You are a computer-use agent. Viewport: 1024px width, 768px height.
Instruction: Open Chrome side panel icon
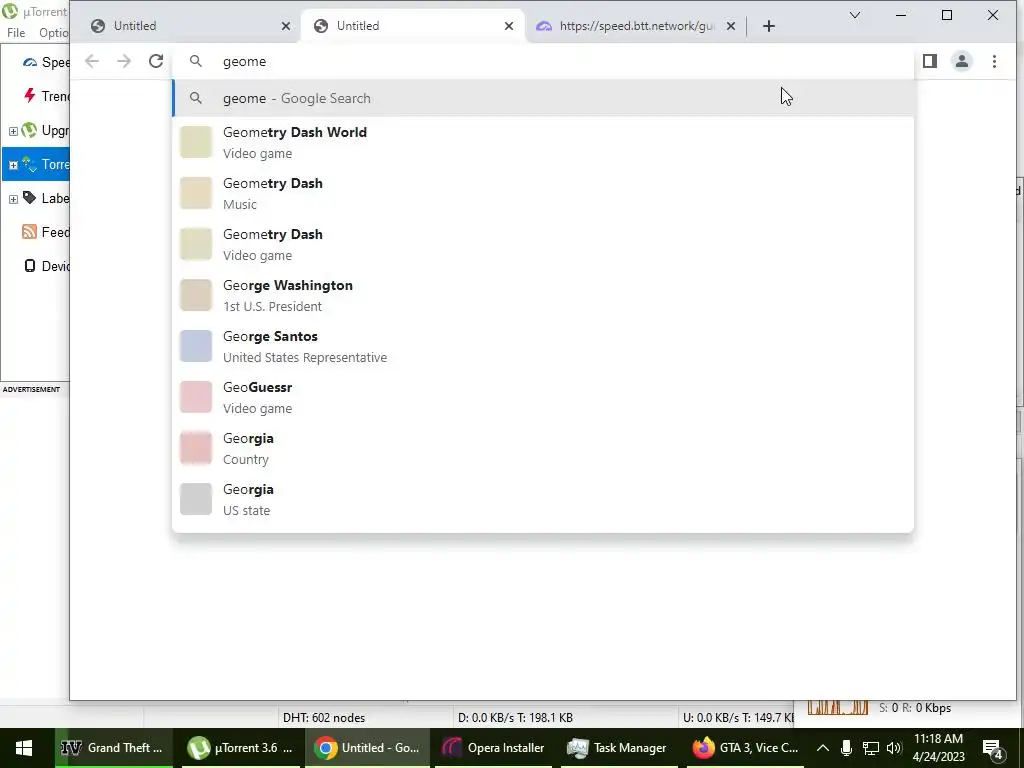point(930,61)
